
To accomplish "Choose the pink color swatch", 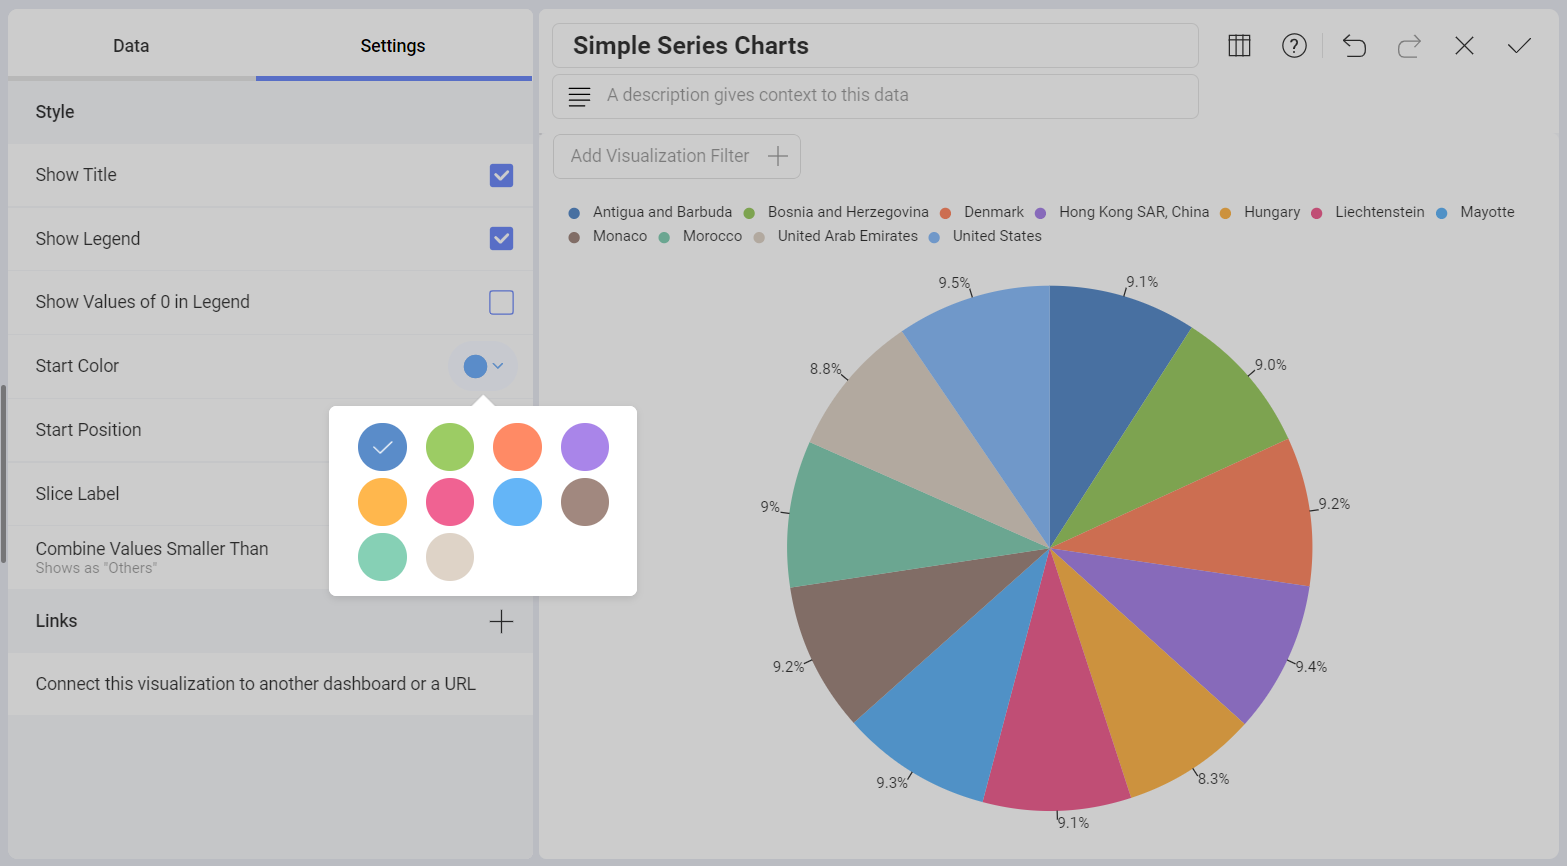I will [450, 502].
